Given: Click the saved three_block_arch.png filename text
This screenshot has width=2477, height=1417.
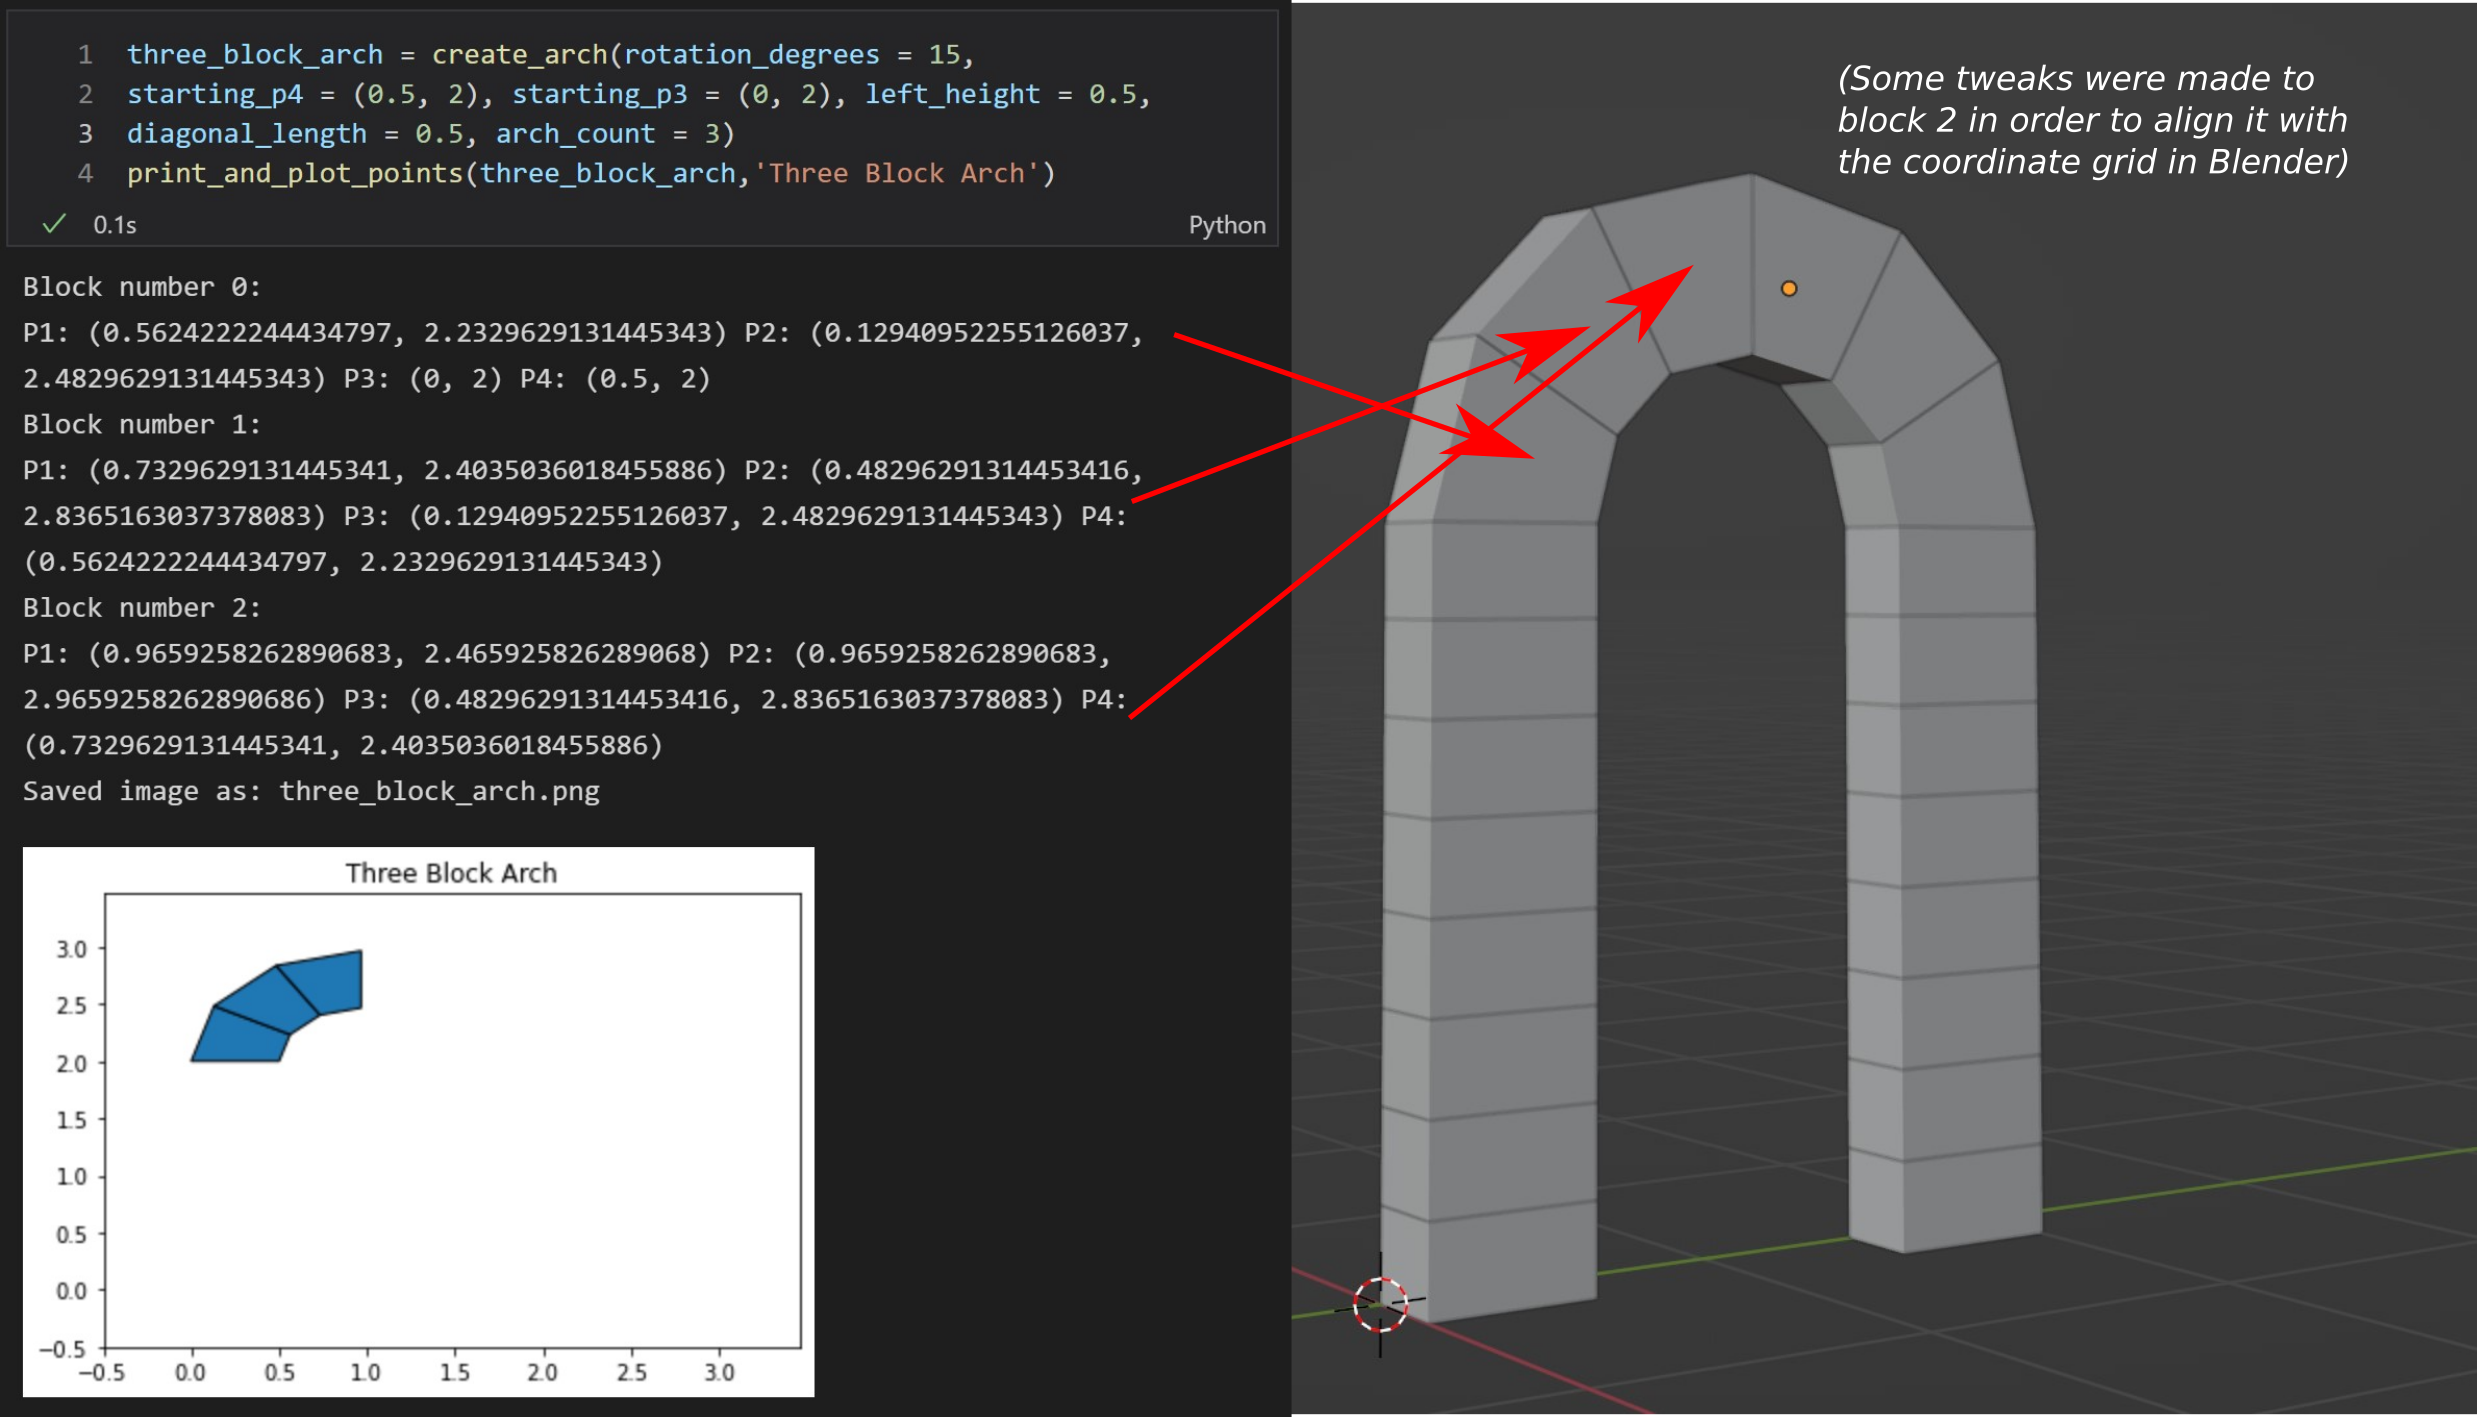Looking at the screenshot, I should [x=439, y=791].
